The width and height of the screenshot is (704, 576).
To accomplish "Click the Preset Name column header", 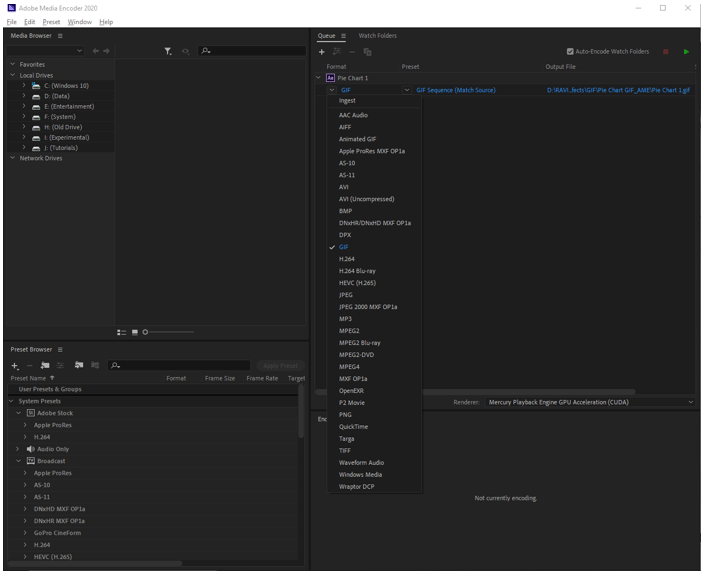I will (28, 378).
